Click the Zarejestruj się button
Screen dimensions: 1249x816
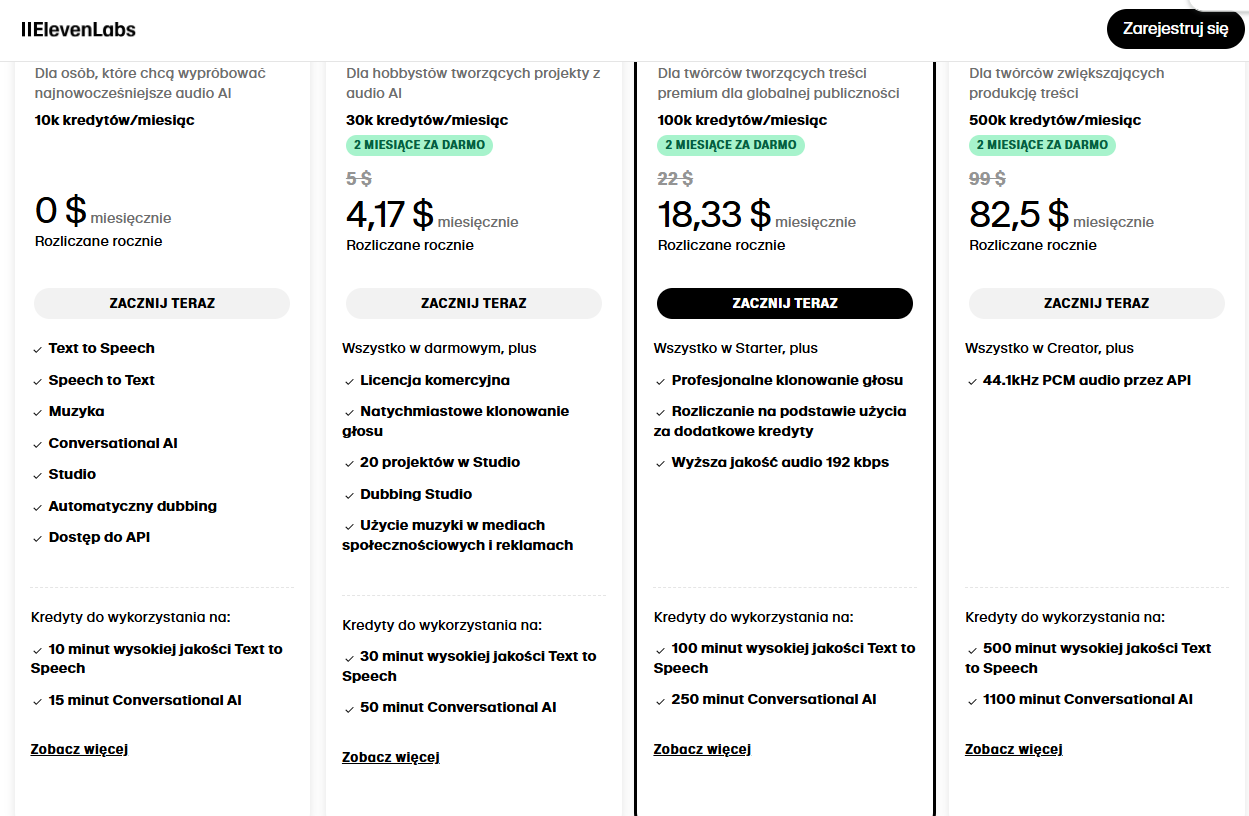coord(1175,29)
